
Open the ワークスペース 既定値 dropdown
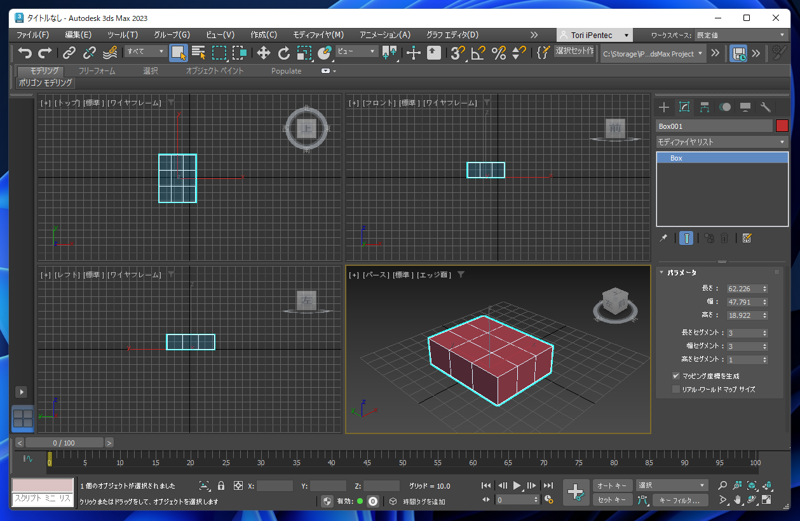point(740,35)
